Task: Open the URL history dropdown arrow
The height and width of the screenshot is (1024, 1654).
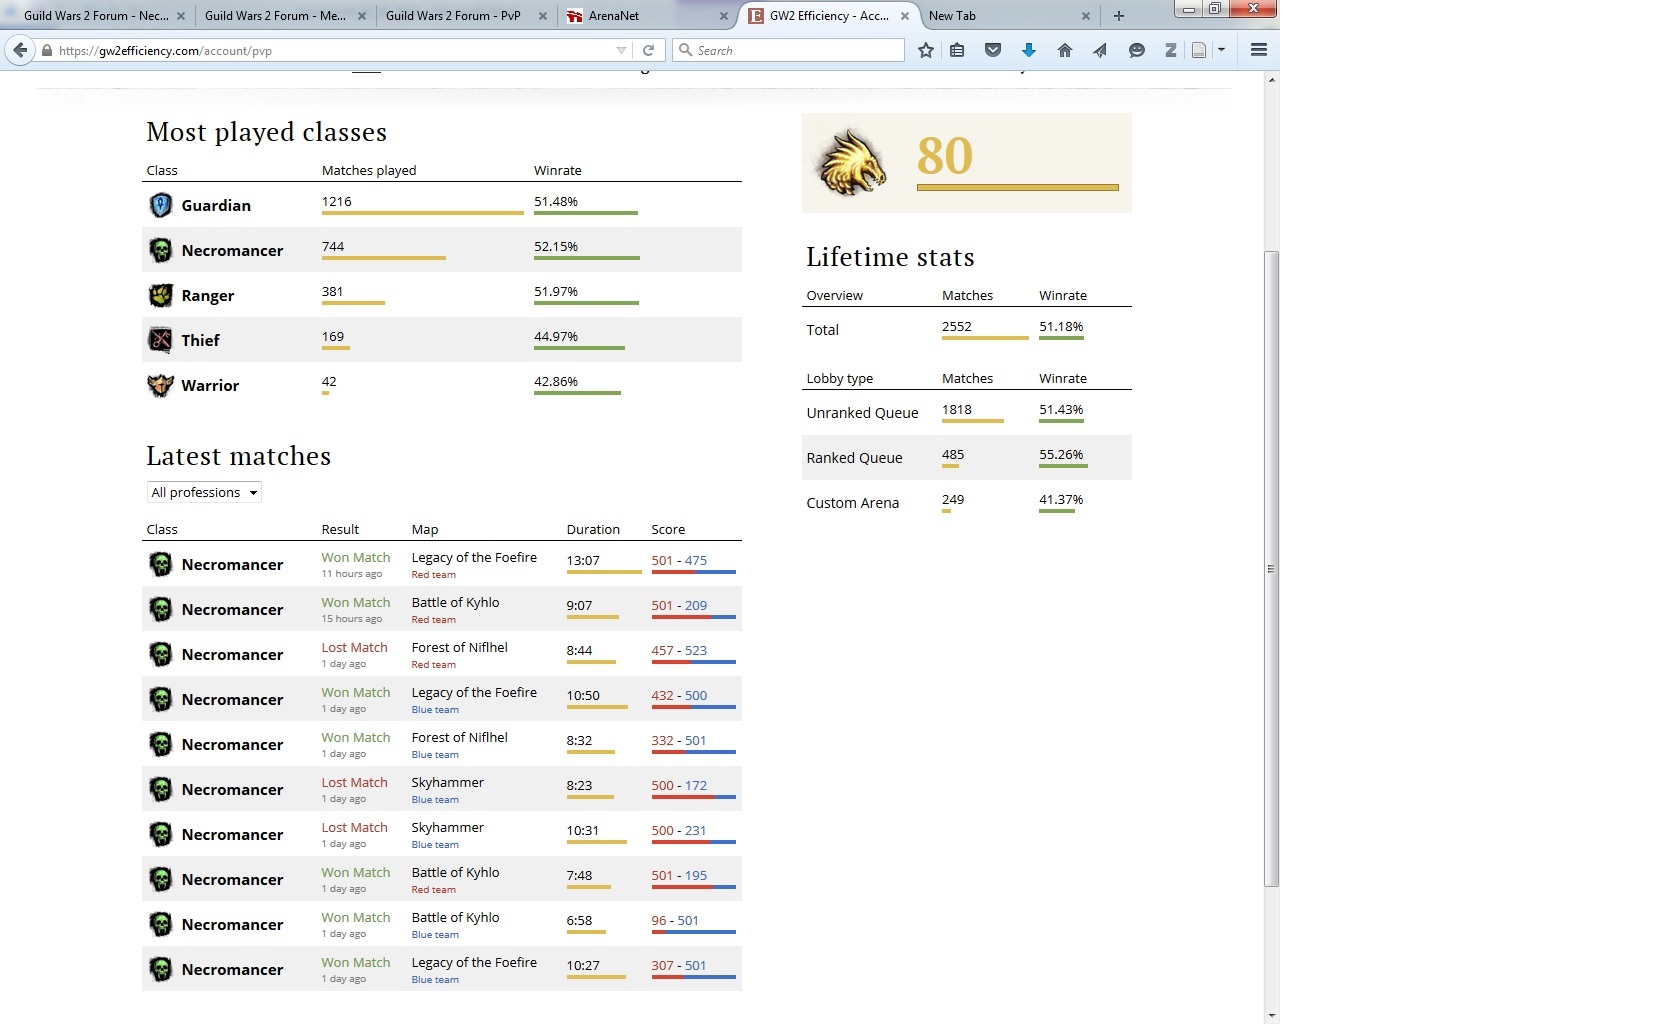Action: (621, 50)
